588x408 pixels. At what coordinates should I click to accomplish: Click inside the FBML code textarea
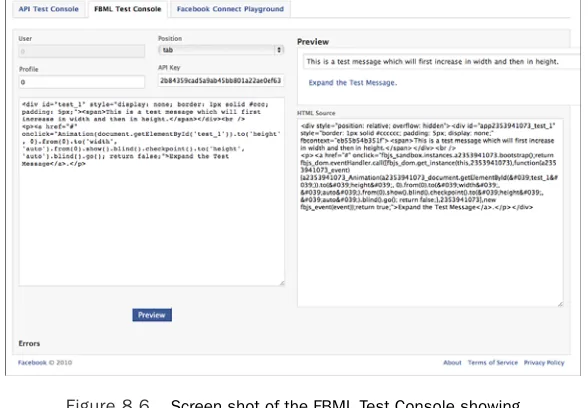pyautogui.click(x=152, y=192)
